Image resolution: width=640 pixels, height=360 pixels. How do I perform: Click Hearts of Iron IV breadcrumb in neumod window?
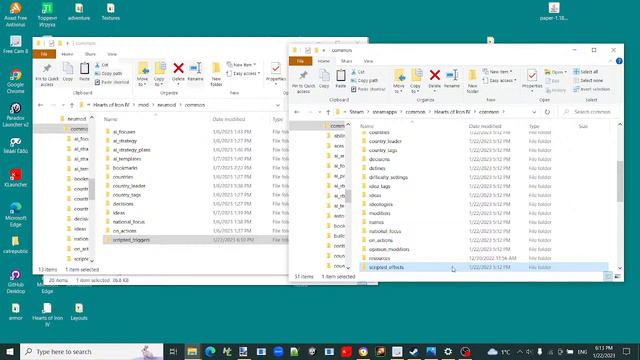coord(111,105)
